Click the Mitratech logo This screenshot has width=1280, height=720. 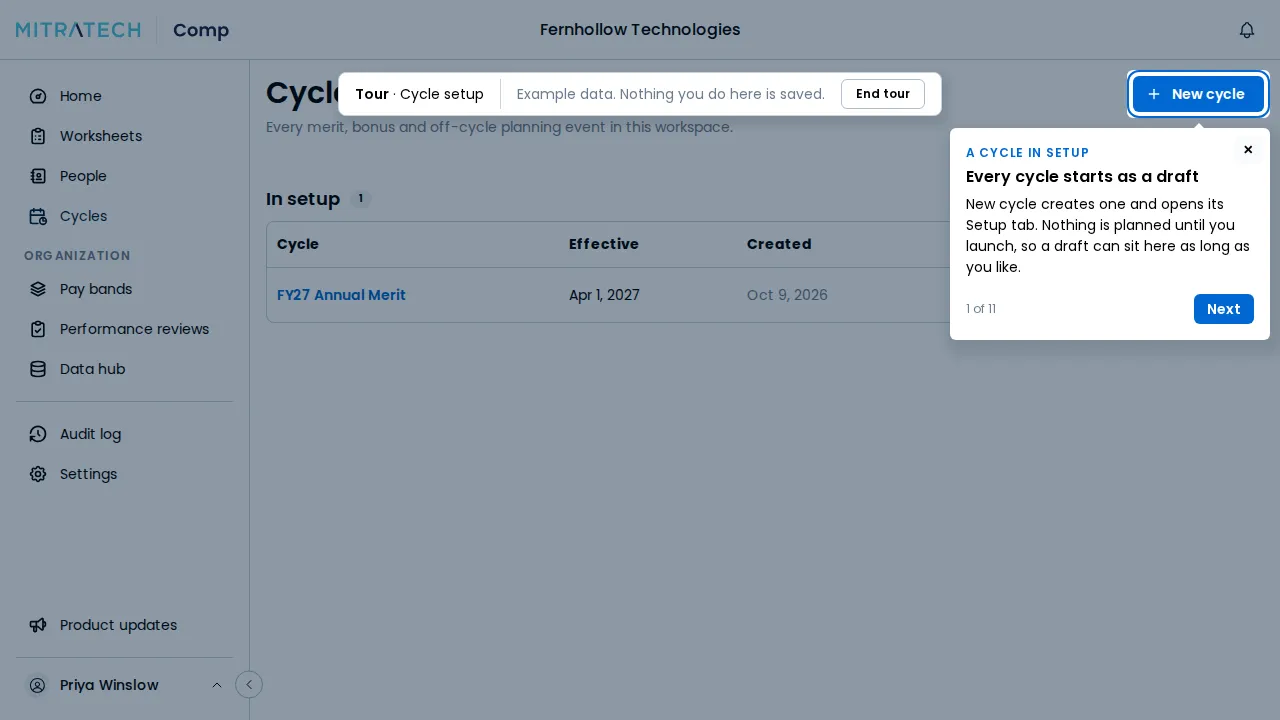(78, 30)
